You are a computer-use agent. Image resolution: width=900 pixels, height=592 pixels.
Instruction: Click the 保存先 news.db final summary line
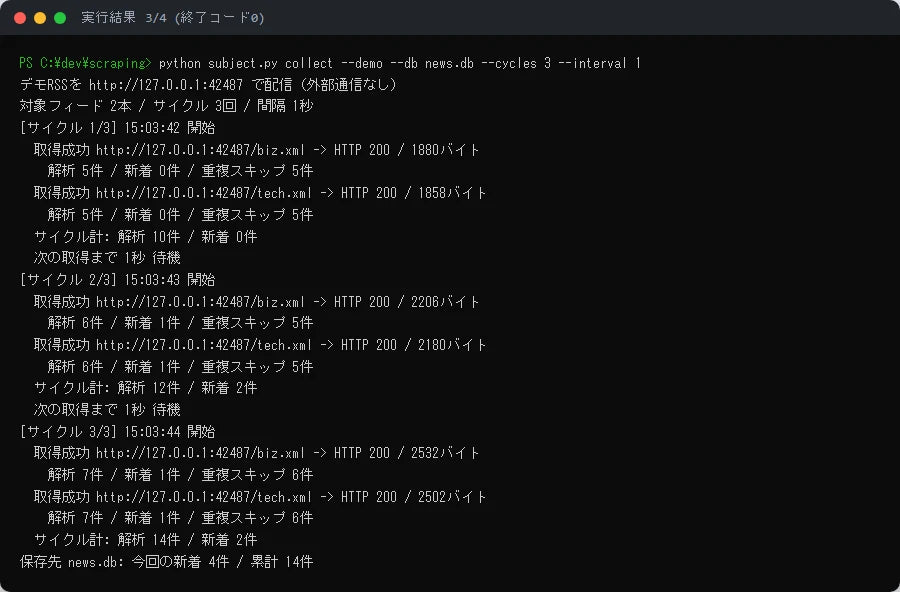[x=166, y=562]
